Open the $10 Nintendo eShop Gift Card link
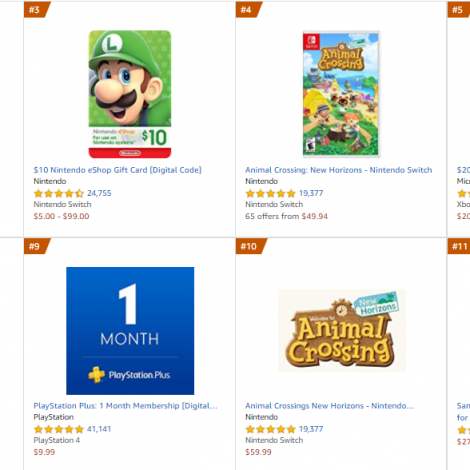Image resolution: width=470 pixels, height=470 pixels. (117, 170)
